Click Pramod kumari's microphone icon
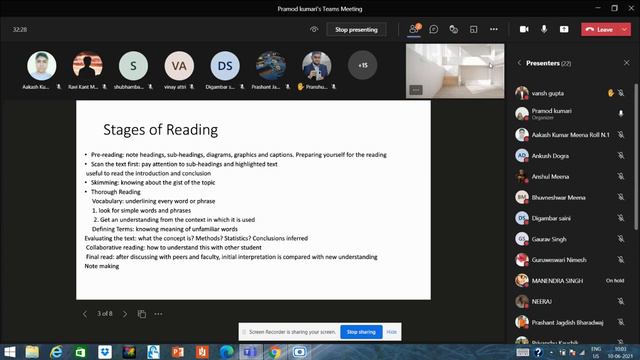The image size is (640, 360). pyautogui.click(x=621, y=113)
